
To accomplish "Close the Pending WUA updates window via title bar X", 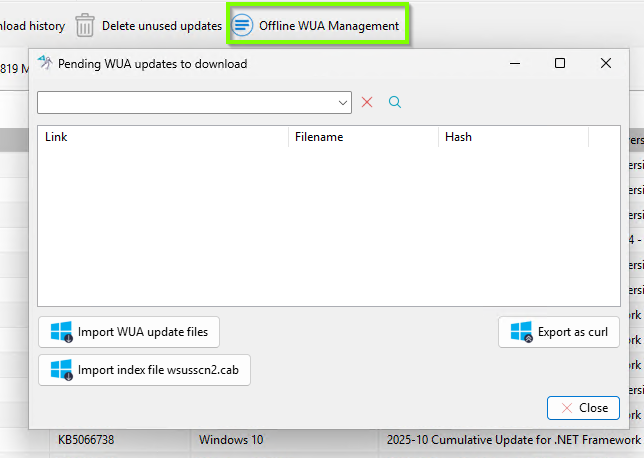I will [x=606, y=63].
